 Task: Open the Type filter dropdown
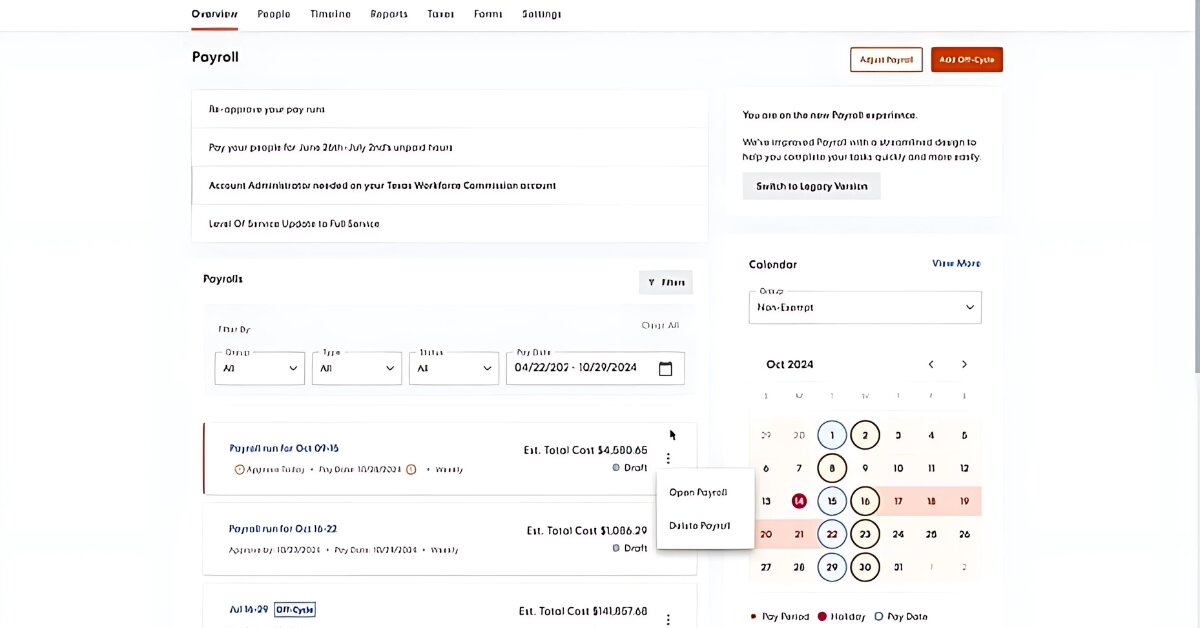tap(356, 368)
